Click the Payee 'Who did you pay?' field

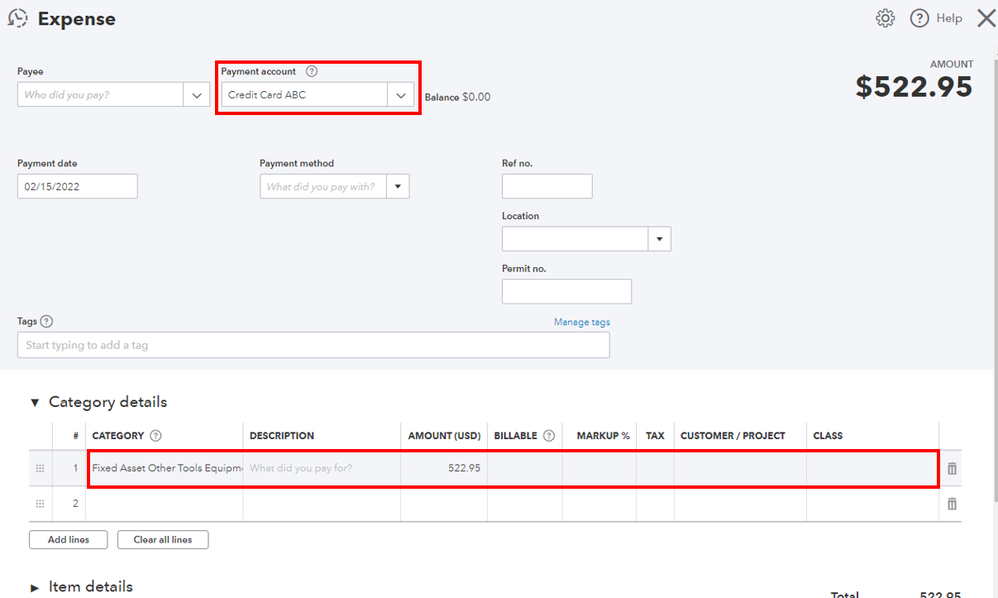click(x=101, y=95)
